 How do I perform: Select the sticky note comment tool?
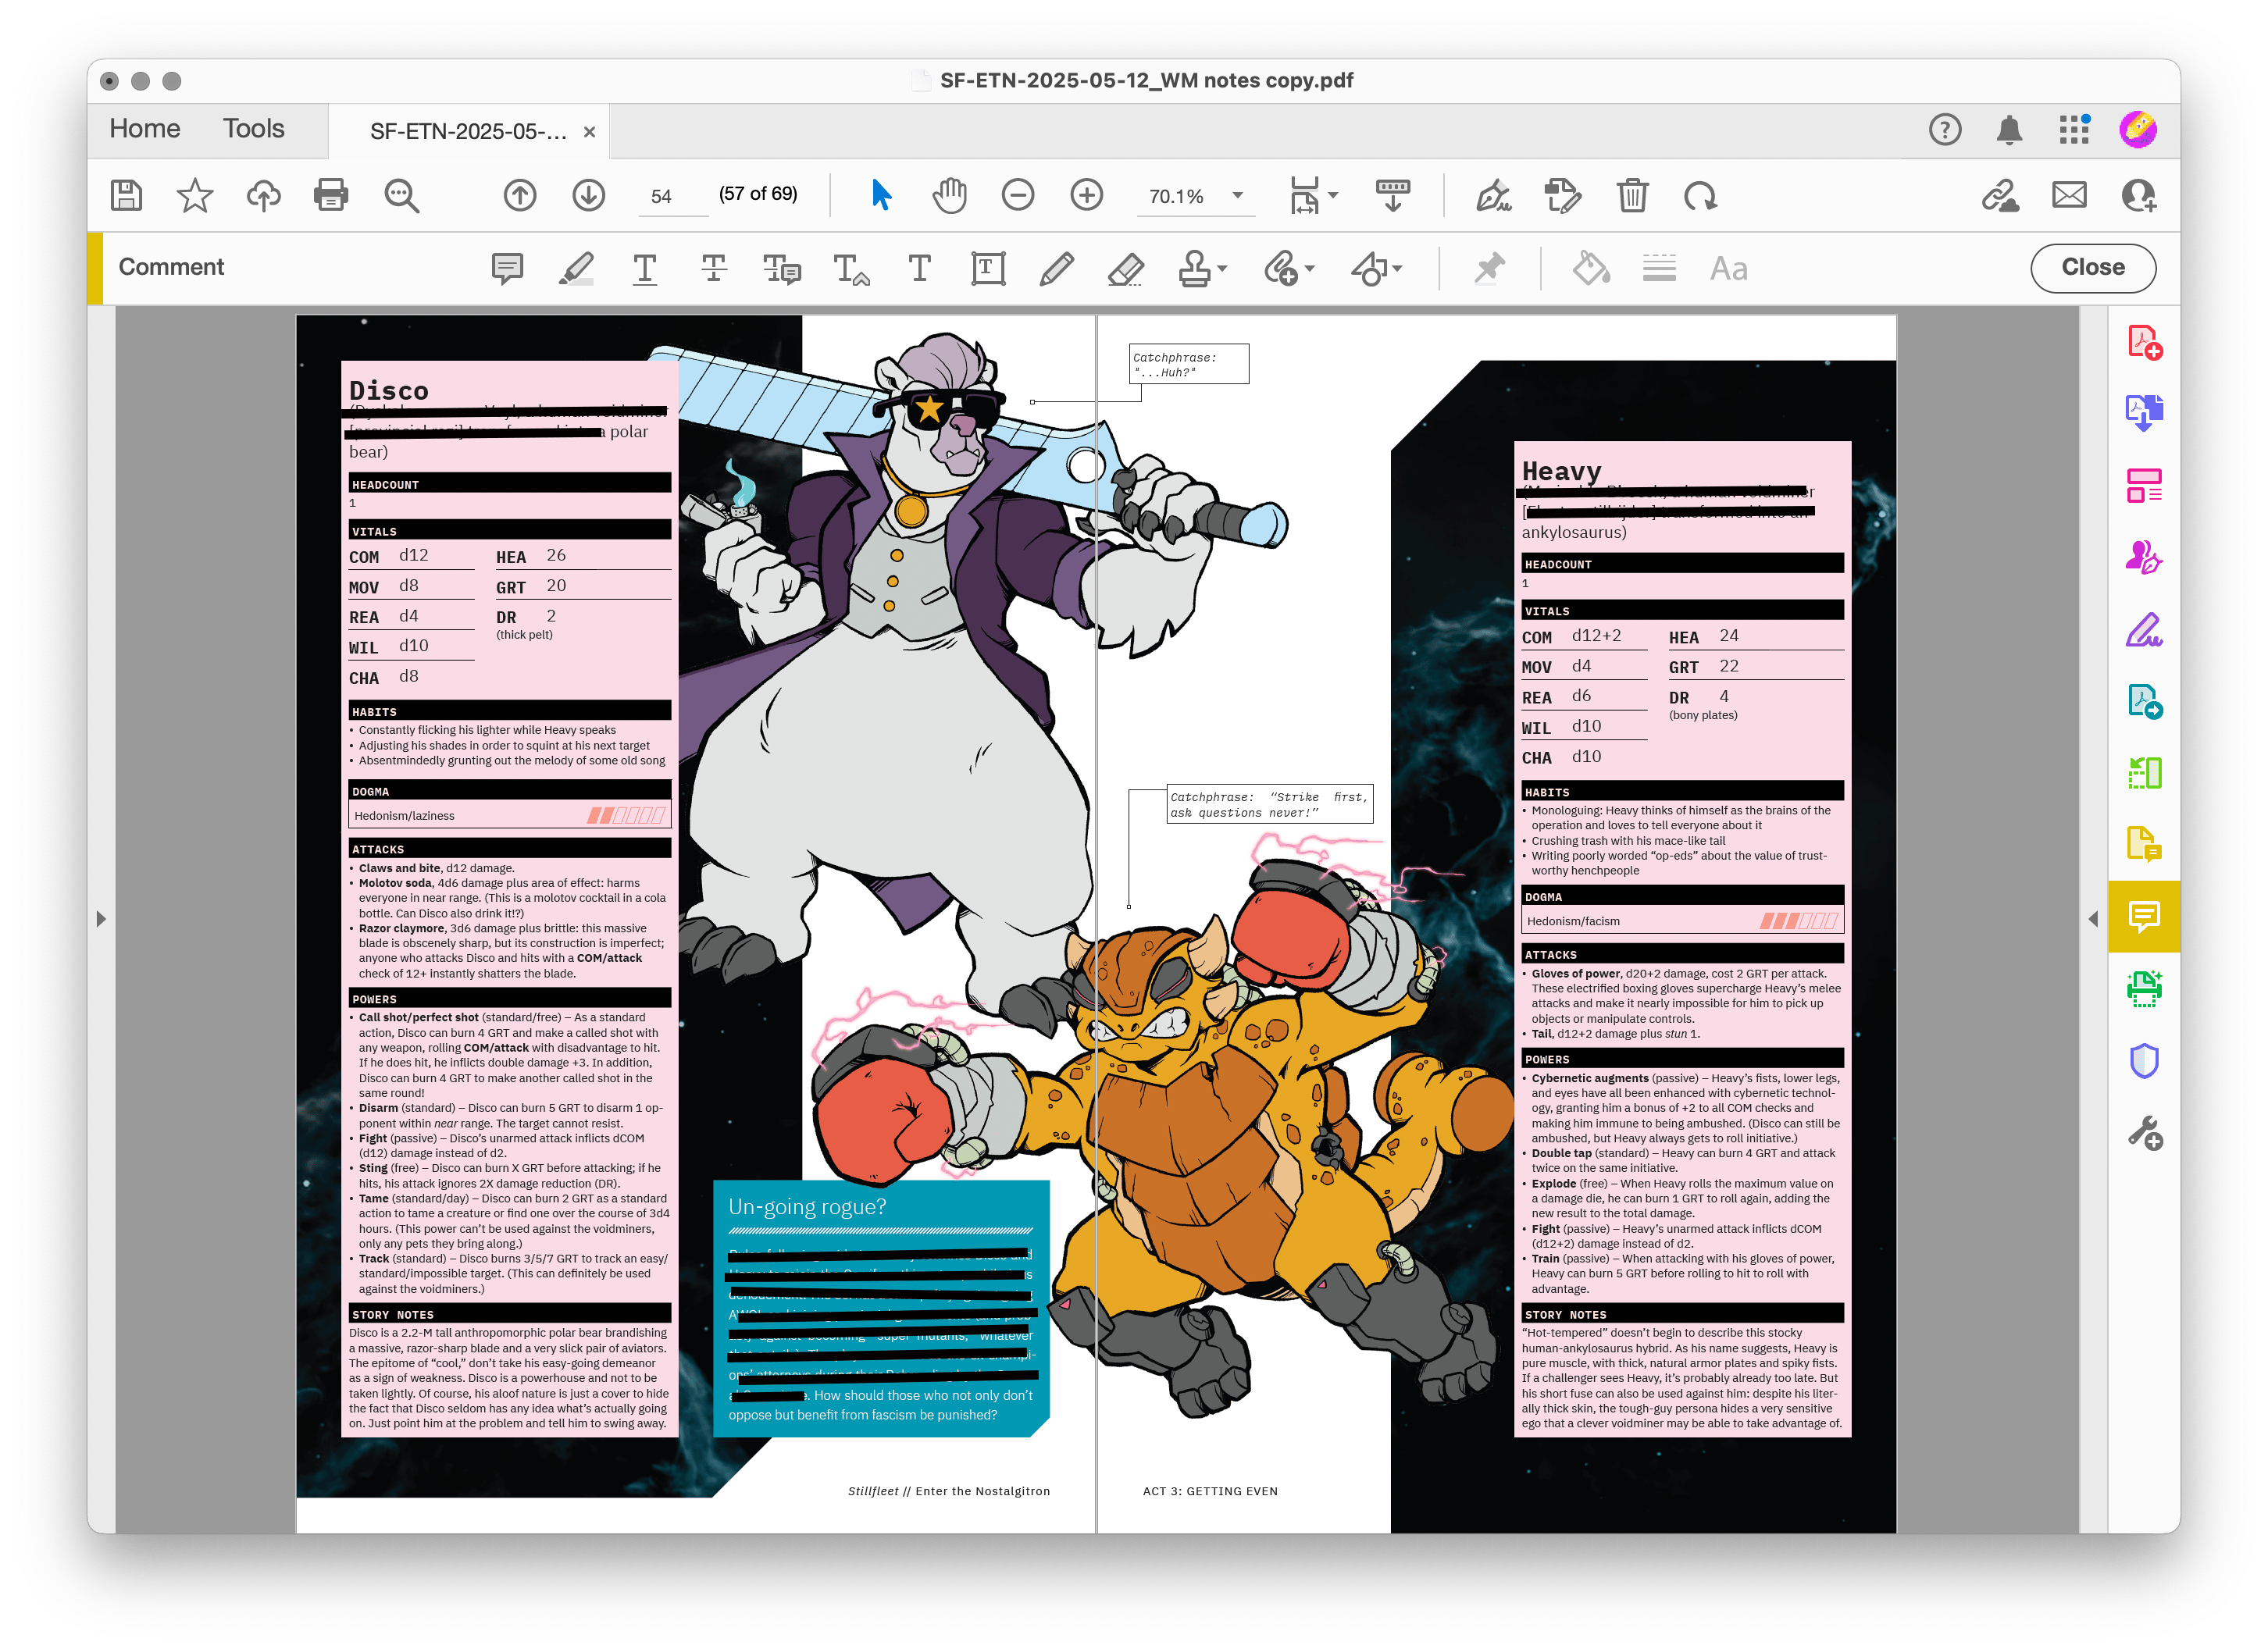click(507, 268)
